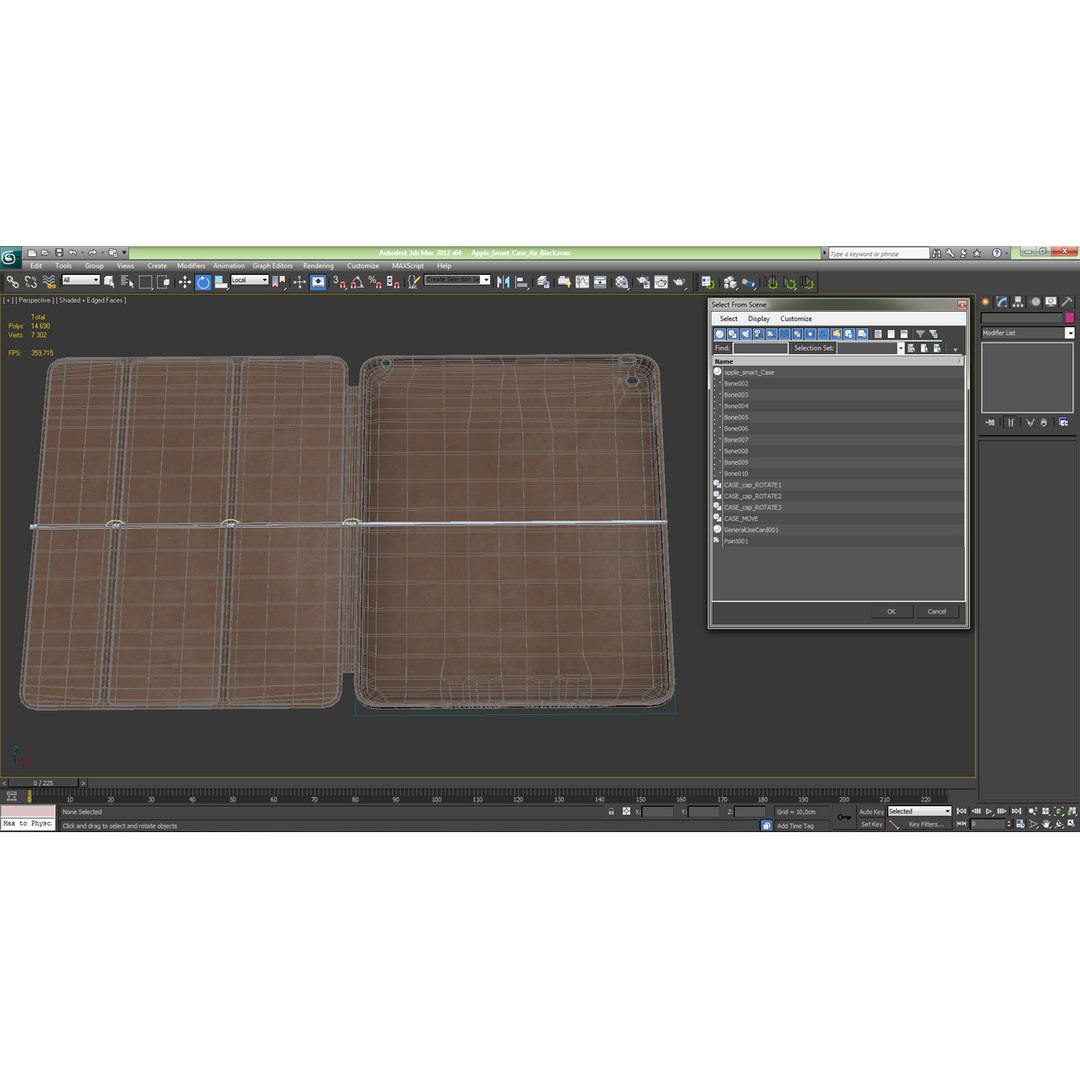
Task: Toggle Display Cameras filter in dialog
Action: [x=758, y=334]
